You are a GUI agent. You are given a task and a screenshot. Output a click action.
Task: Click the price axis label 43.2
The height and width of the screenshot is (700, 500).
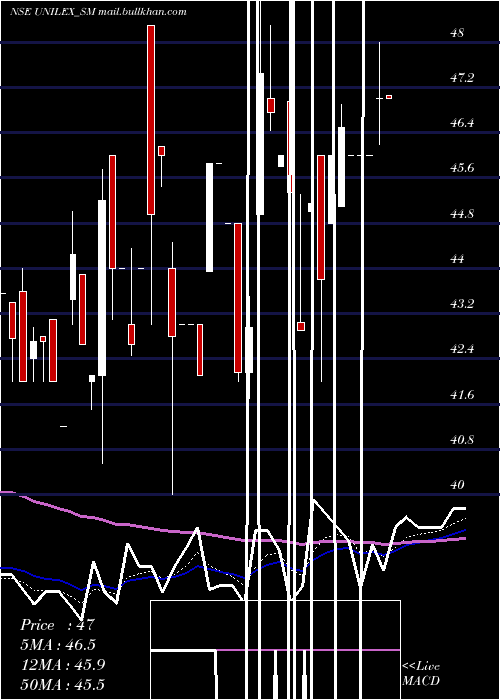(462, 304)
